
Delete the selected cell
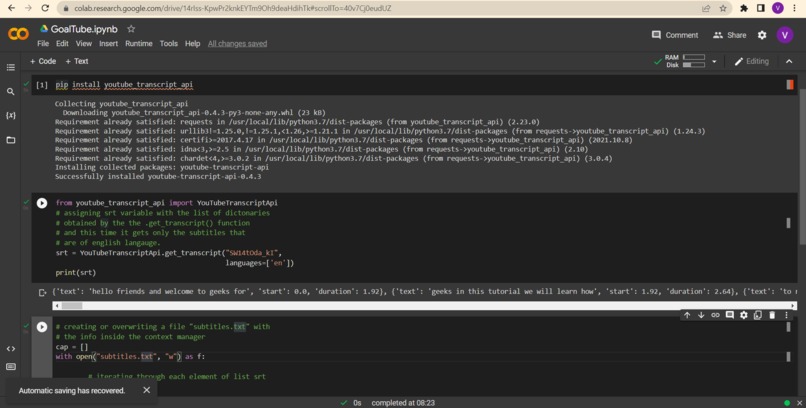[x=772, y=315]
